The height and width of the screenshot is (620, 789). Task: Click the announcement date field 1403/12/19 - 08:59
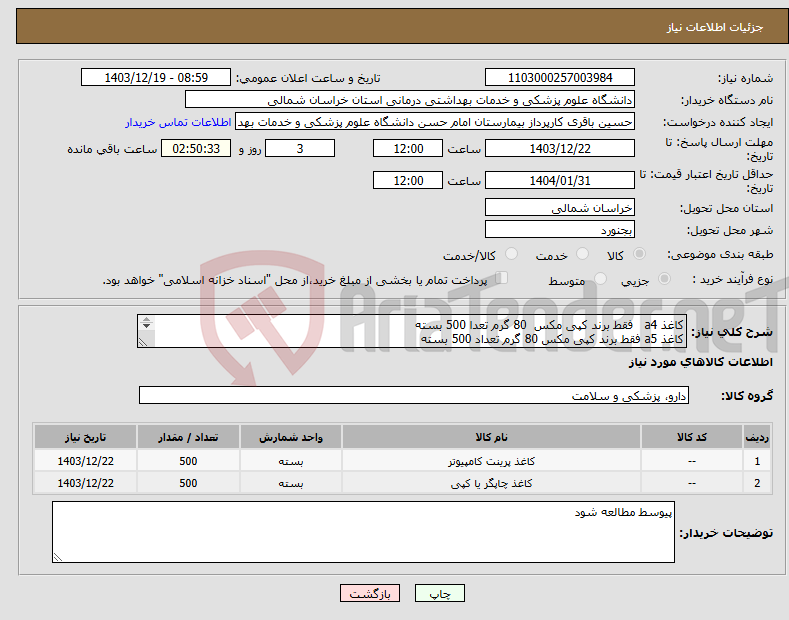156,78
